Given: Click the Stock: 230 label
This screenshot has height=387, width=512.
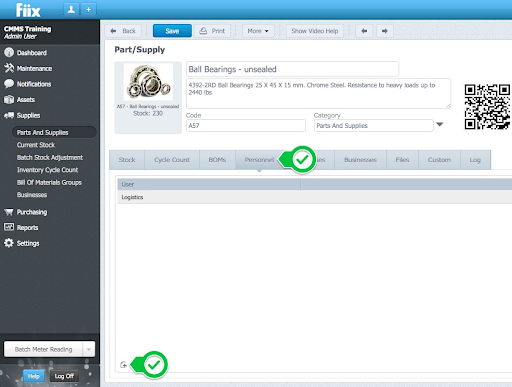Looking at the screenshot, I should [x=148, y=113].
